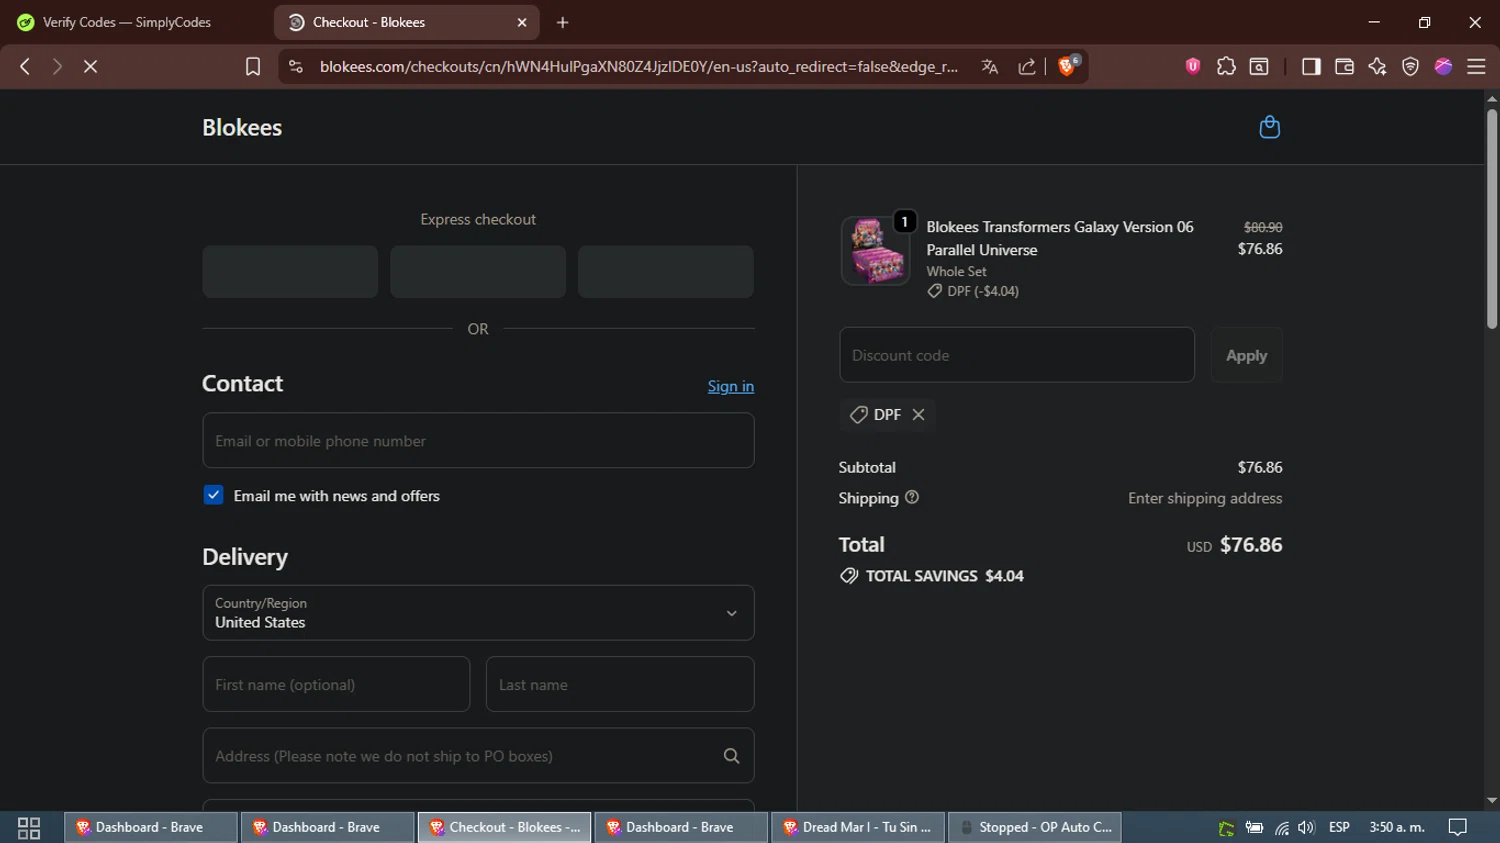
Task: Focus the First name (optional) field
Action: tap(336, 684)
